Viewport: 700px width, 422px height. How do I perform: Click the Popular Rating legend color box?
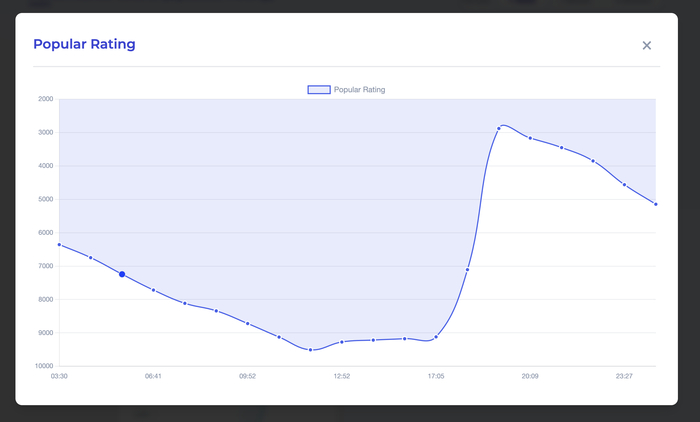(x=319, y=90)
